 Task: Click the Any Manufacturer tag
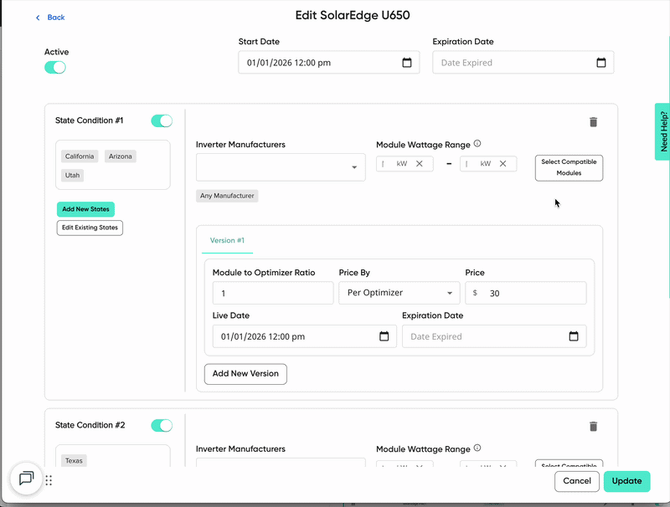[227, 196]
